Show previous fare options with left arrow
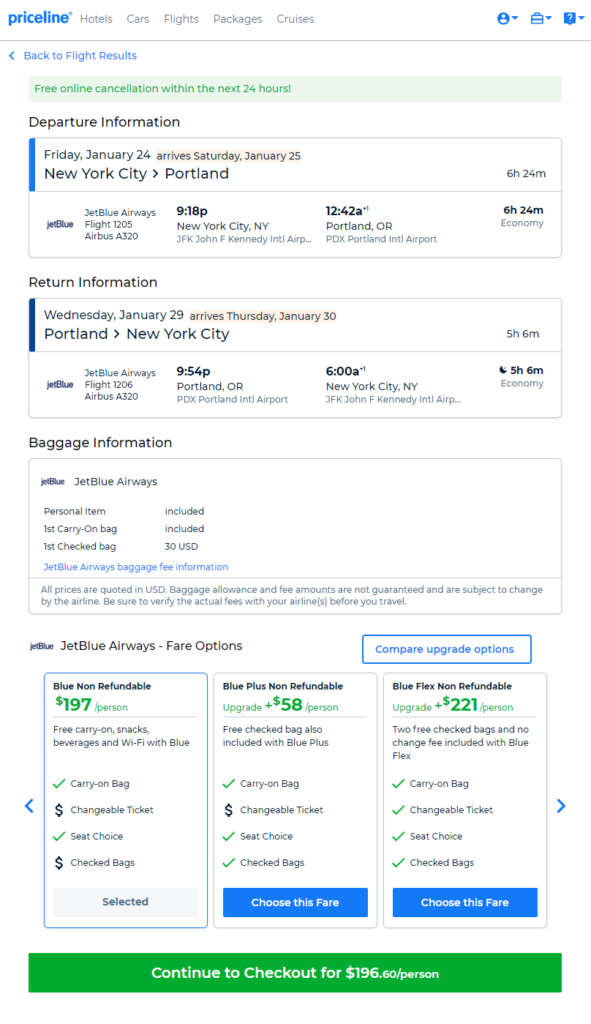 tap(29, 806)
